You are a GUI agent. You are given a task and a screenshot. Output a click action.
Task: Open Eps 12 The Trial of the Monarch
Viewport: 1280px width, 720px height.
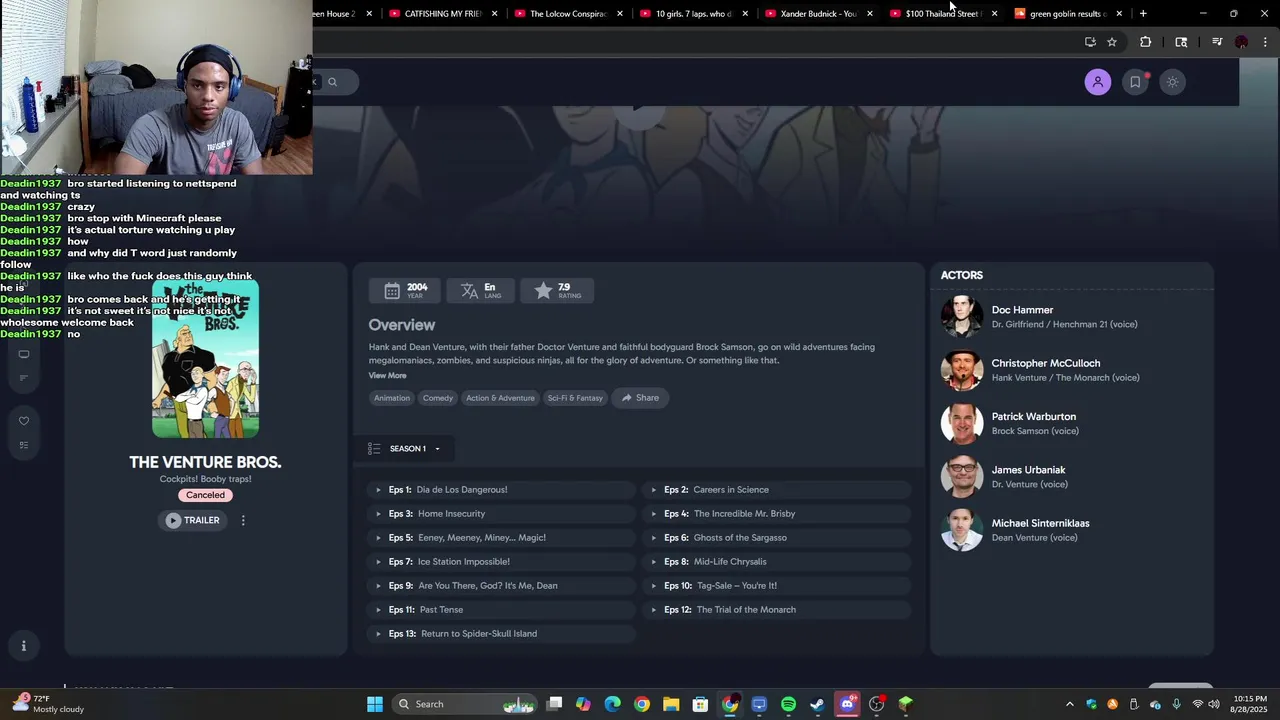[778, 610]
